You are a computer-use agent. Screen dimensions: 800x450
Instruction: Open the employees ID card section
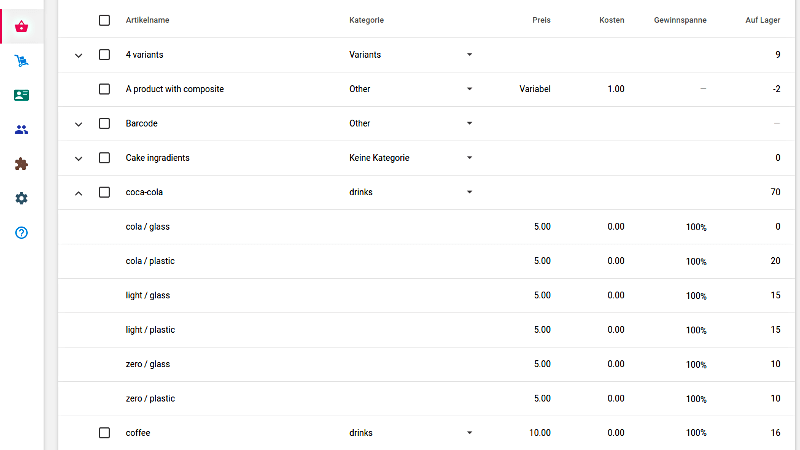click(21, 96)
